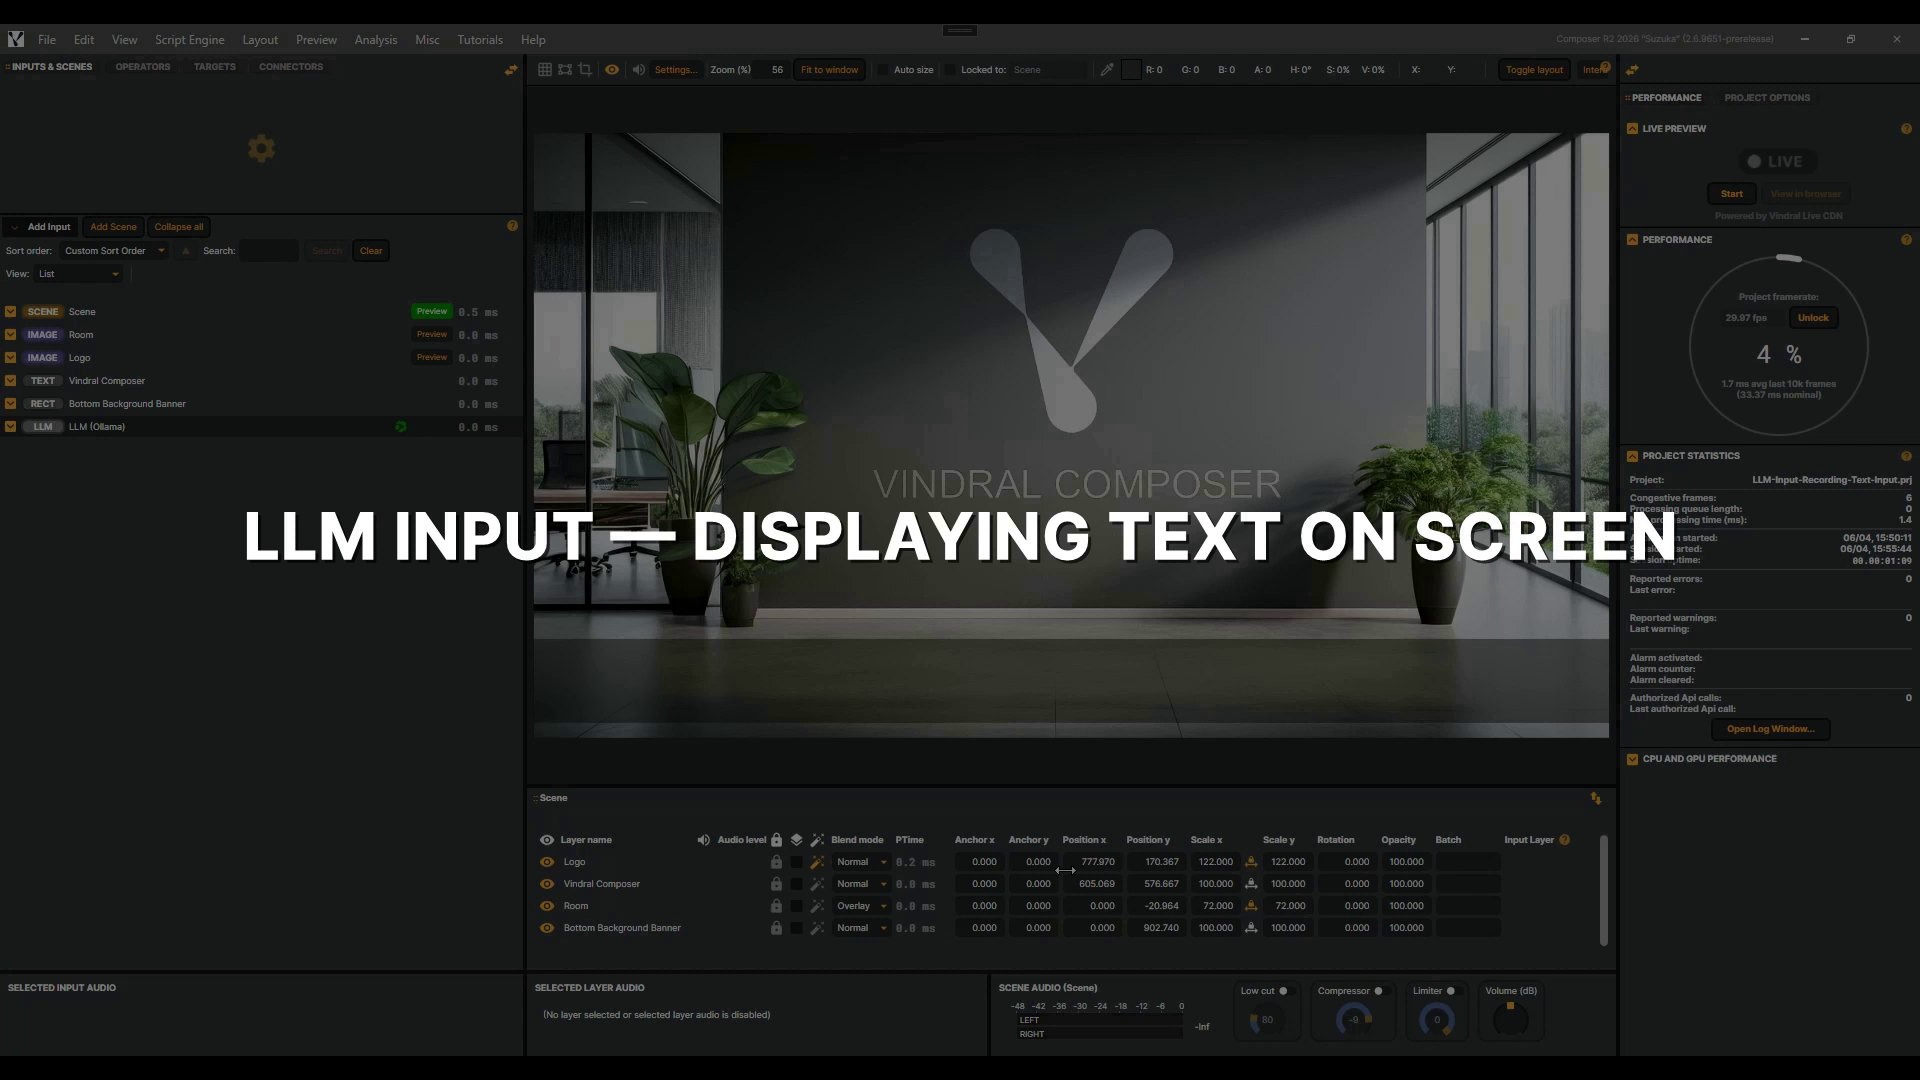
Task: Click the sampled color swatch box
Action: coord(1131,70)
